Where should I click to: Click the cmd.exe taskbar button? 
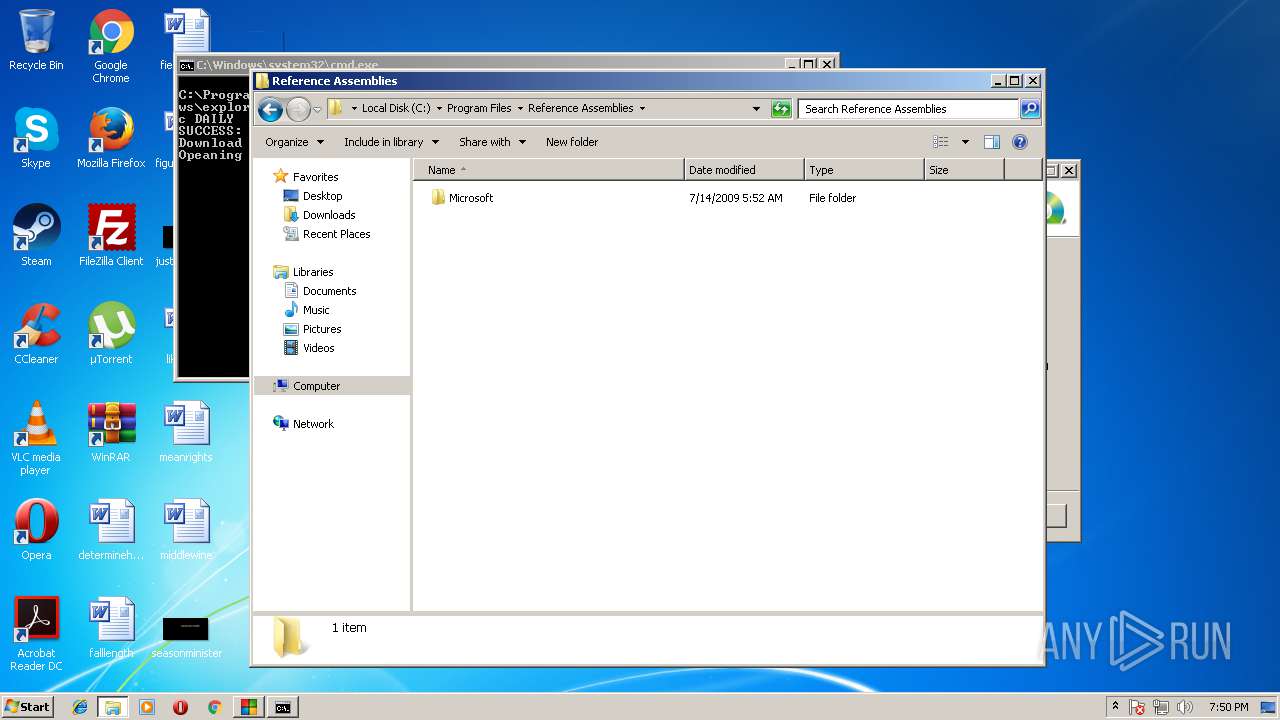283,707
